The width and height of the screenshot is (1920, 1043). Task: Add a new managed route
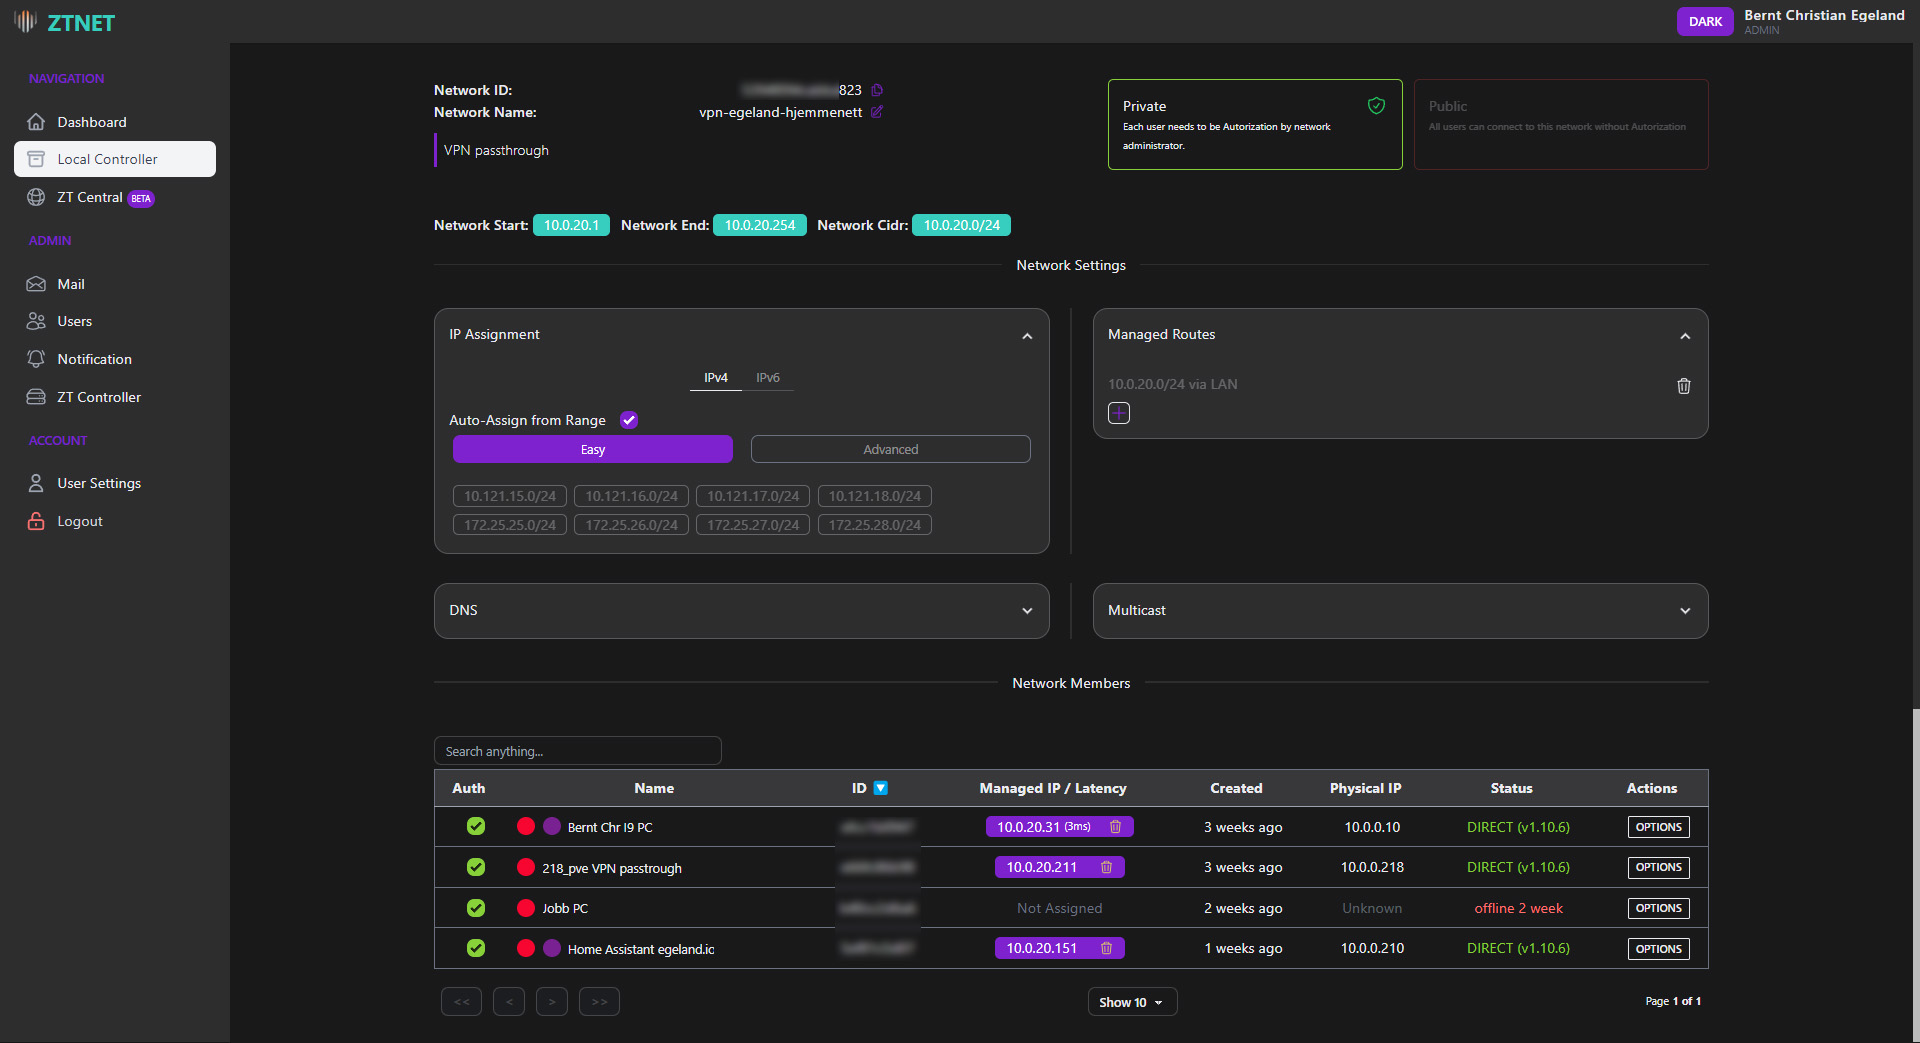pos(1118,412)
